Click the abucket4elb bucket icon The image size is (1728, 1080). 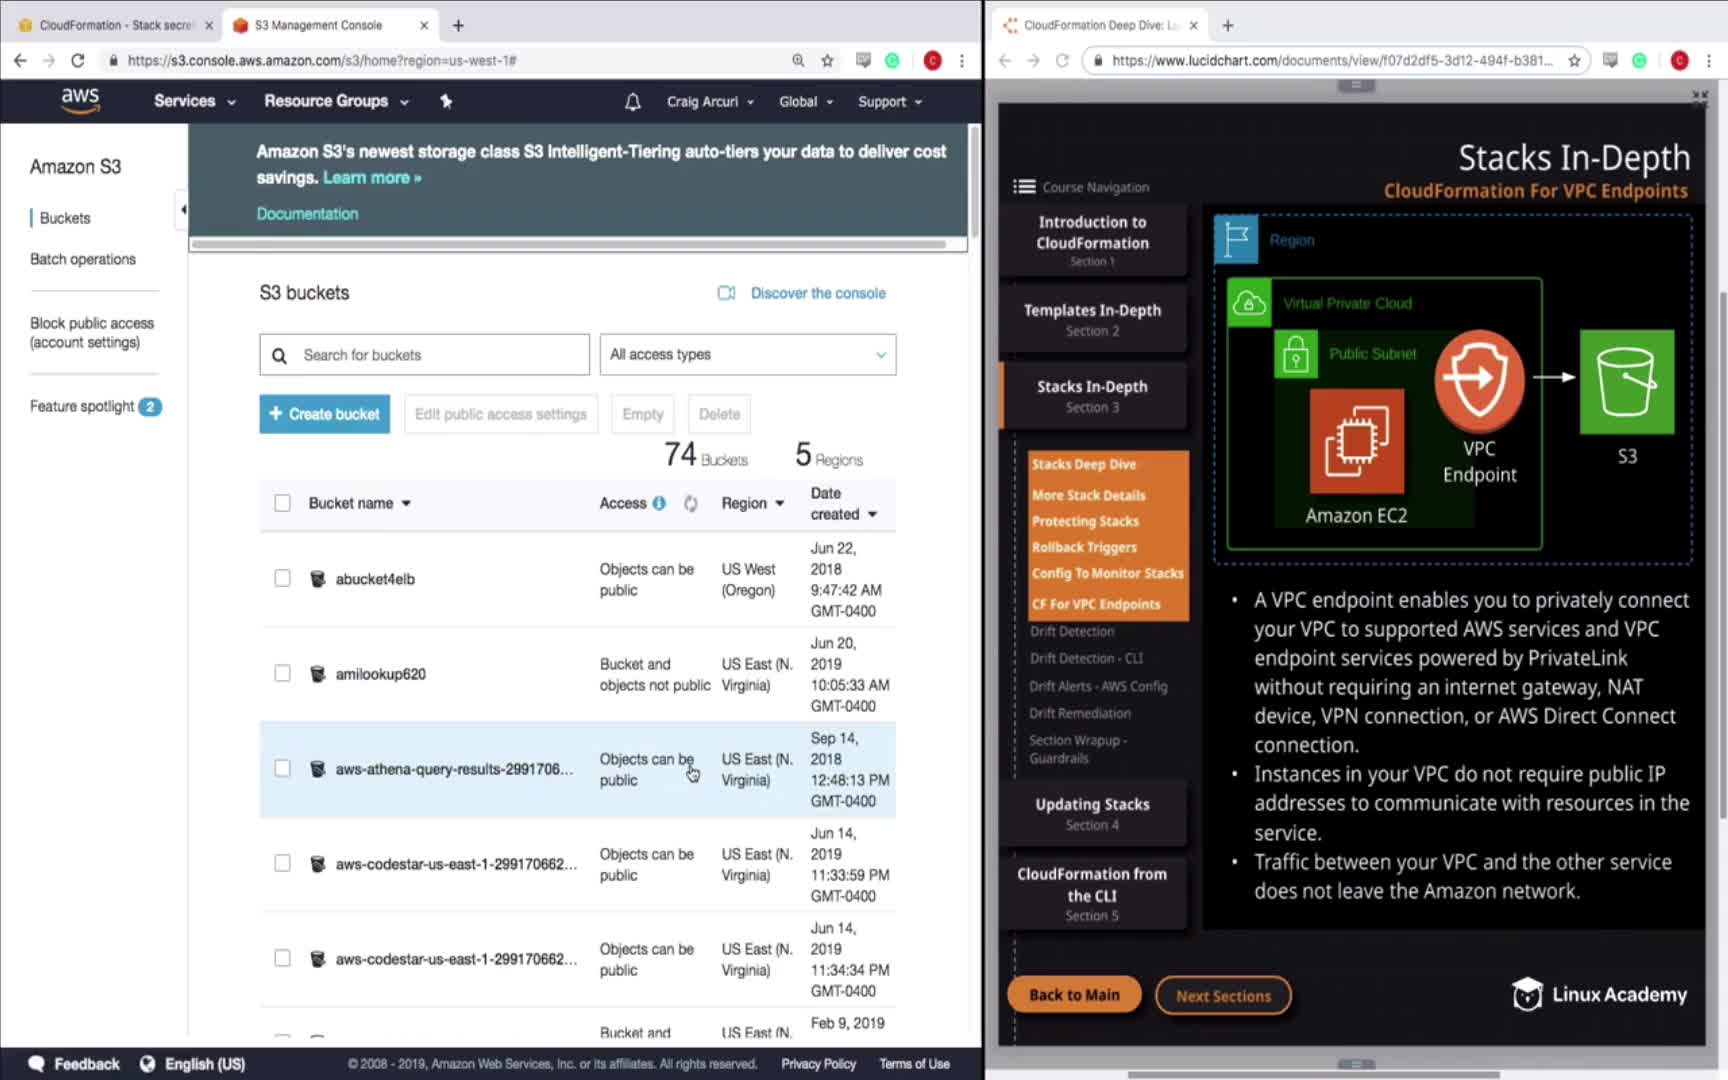pos(318,579)
